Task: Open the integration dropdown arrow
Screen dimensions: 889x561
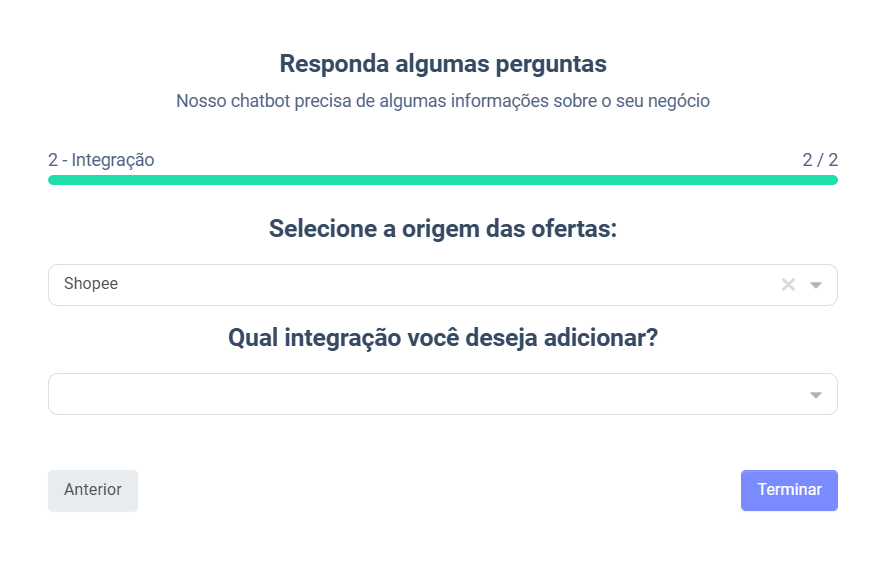Action: pyautogui.click(x=816, y=395)
